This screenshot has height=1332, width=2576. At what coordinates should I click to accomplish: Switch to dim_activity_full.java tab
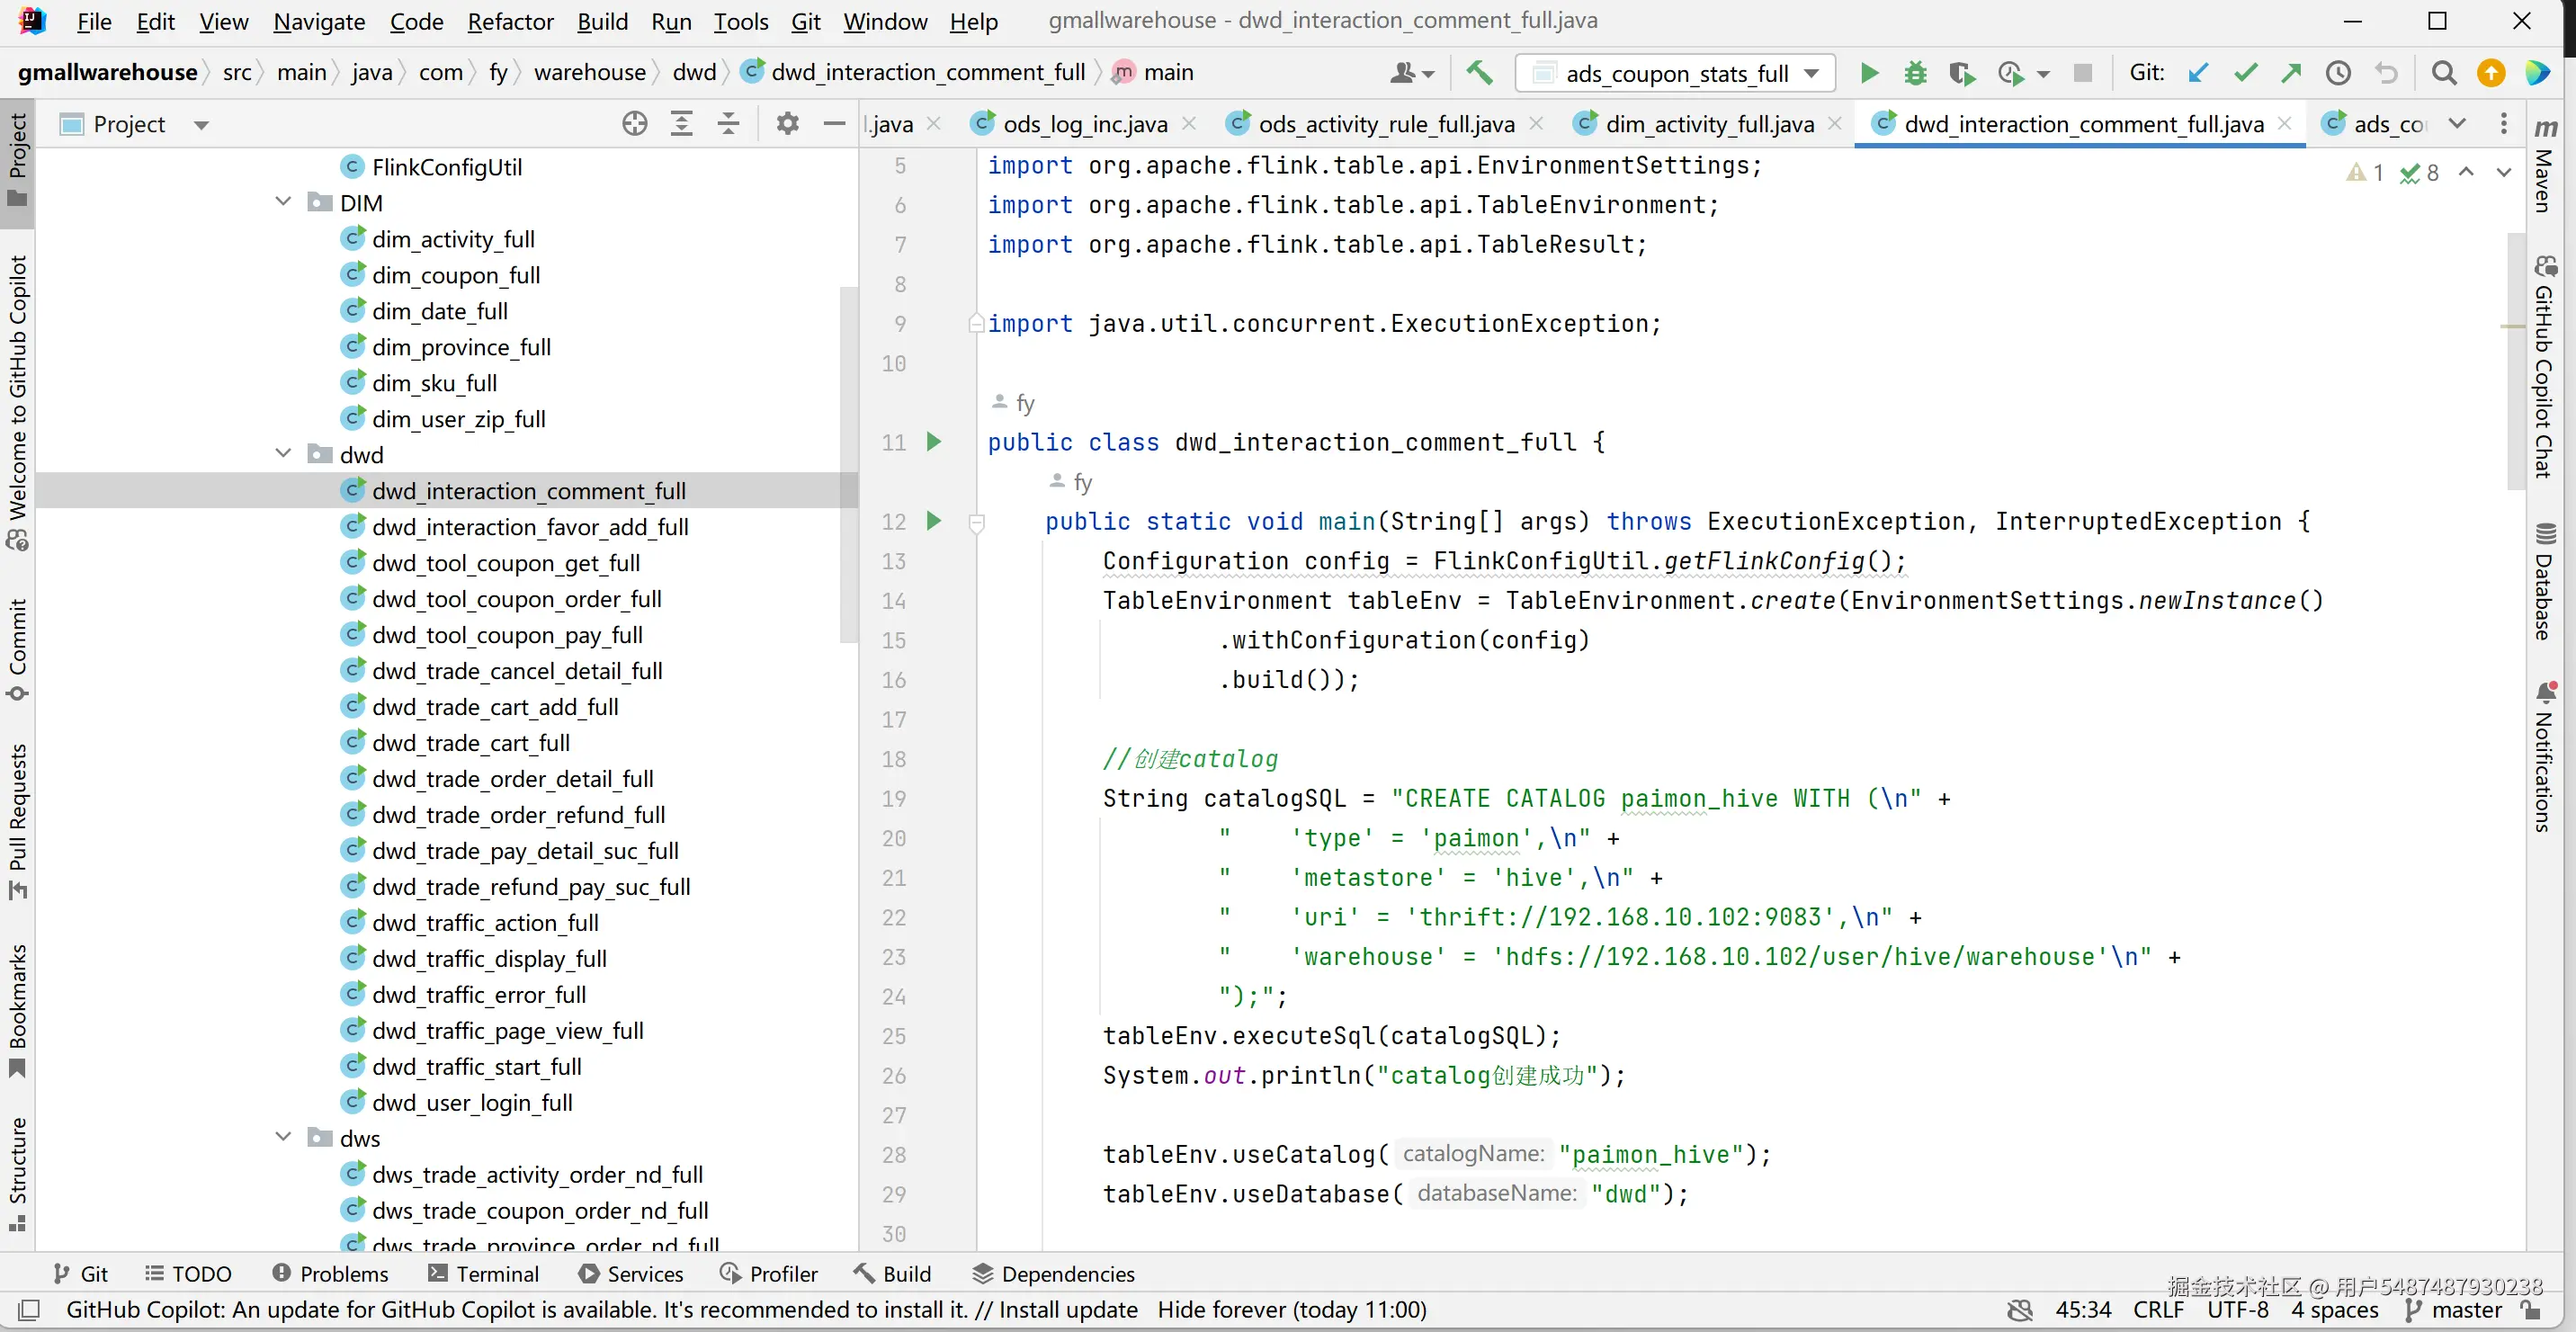(x=1708, y=124)
